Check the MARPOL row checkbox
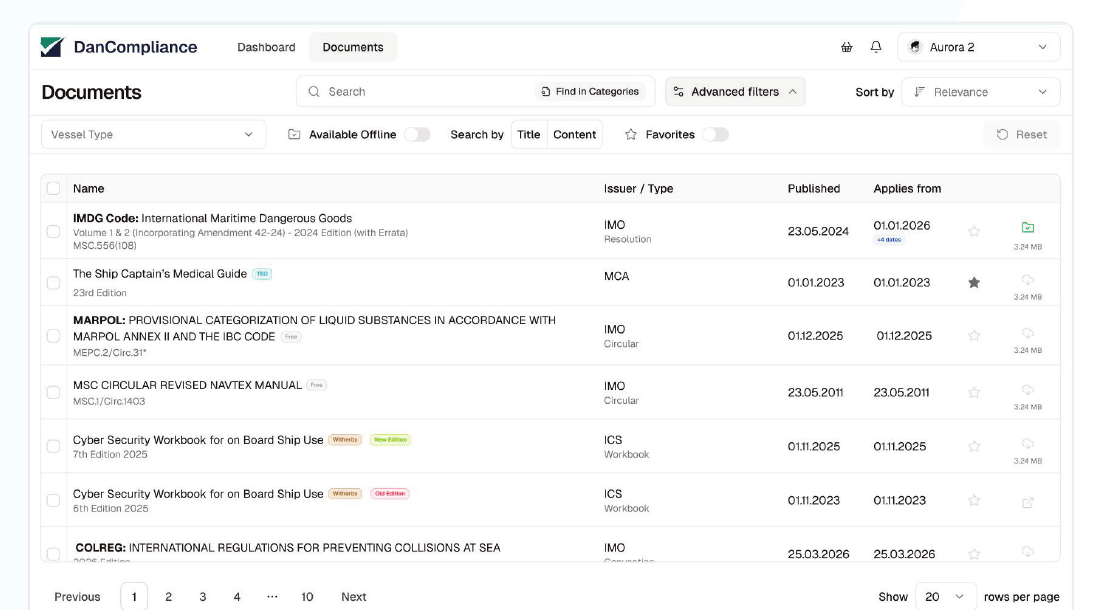The height and width of the screenshot is (610, 1100). (x=53, y=336)
